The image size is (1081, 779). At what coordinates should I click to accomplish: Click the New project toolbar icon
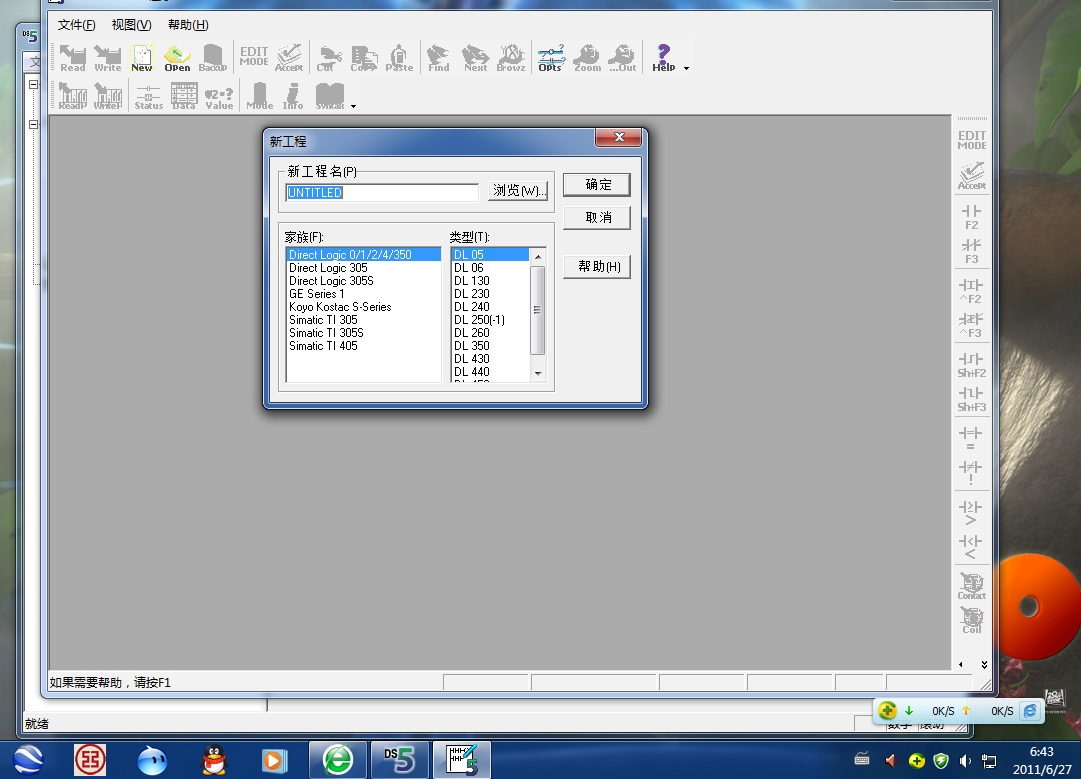click(x=142, y=58)
